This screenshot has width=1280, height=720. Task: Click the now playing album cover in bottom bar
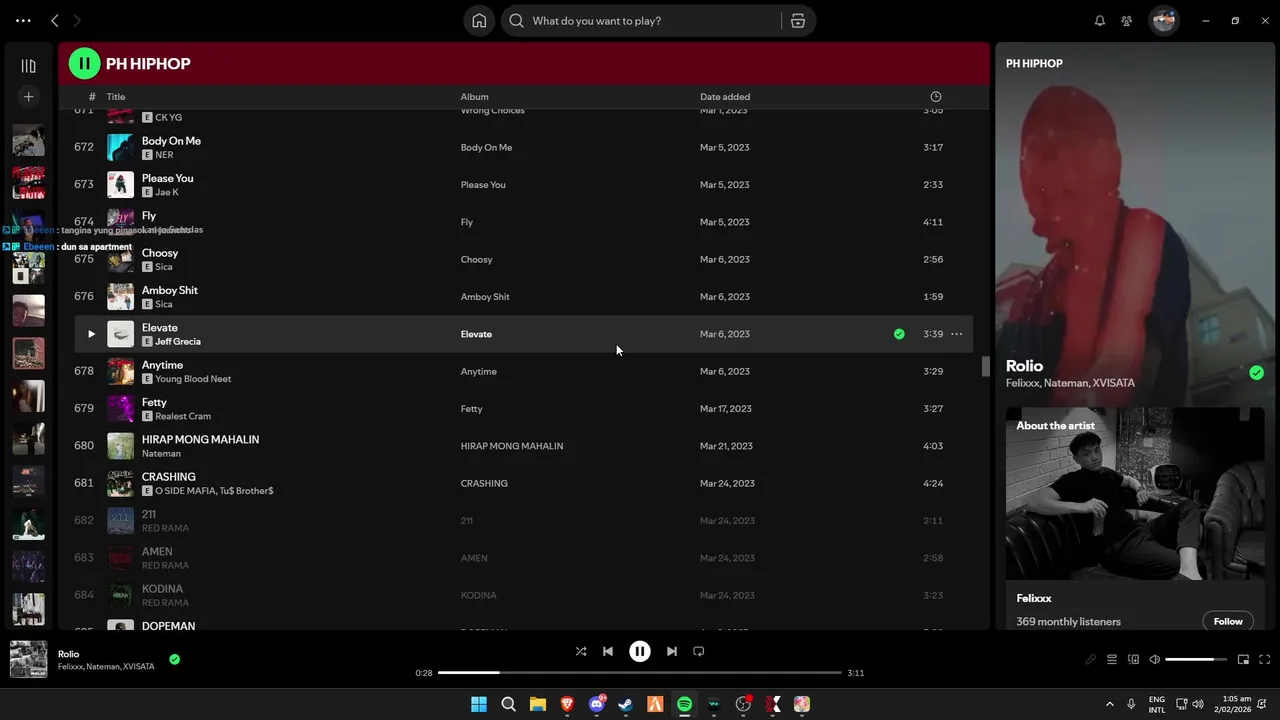[x=28, y=660]
